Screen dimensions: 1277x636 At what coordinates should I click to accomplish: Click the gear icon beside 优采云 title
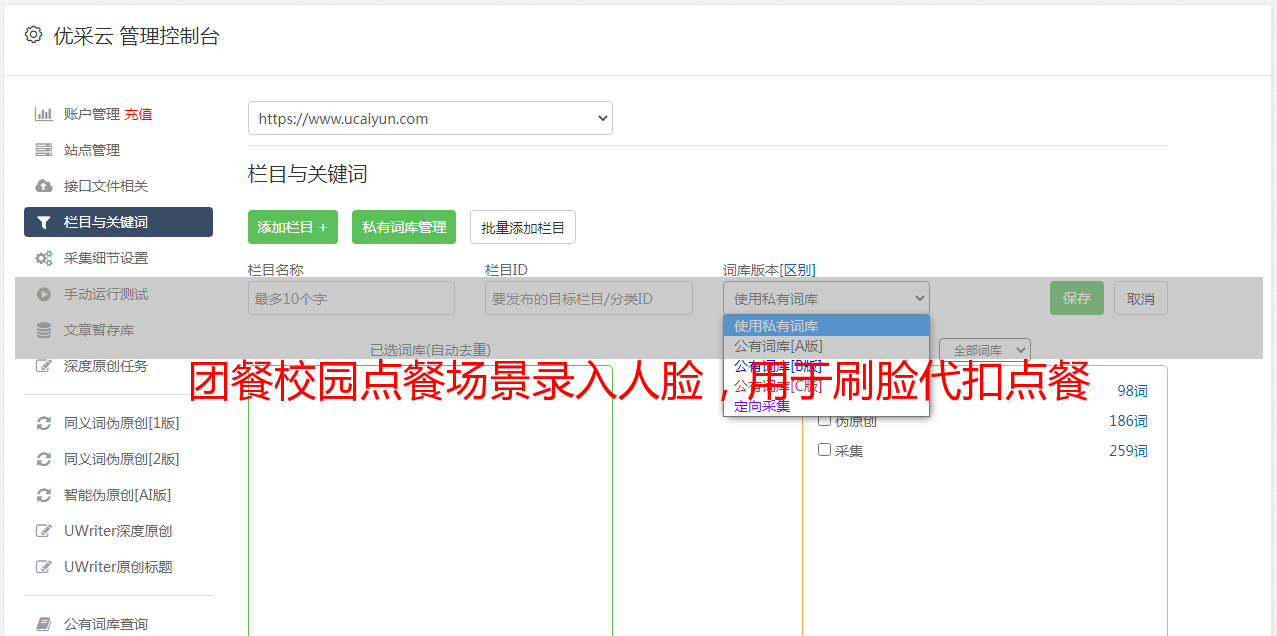tap(33, 35)
